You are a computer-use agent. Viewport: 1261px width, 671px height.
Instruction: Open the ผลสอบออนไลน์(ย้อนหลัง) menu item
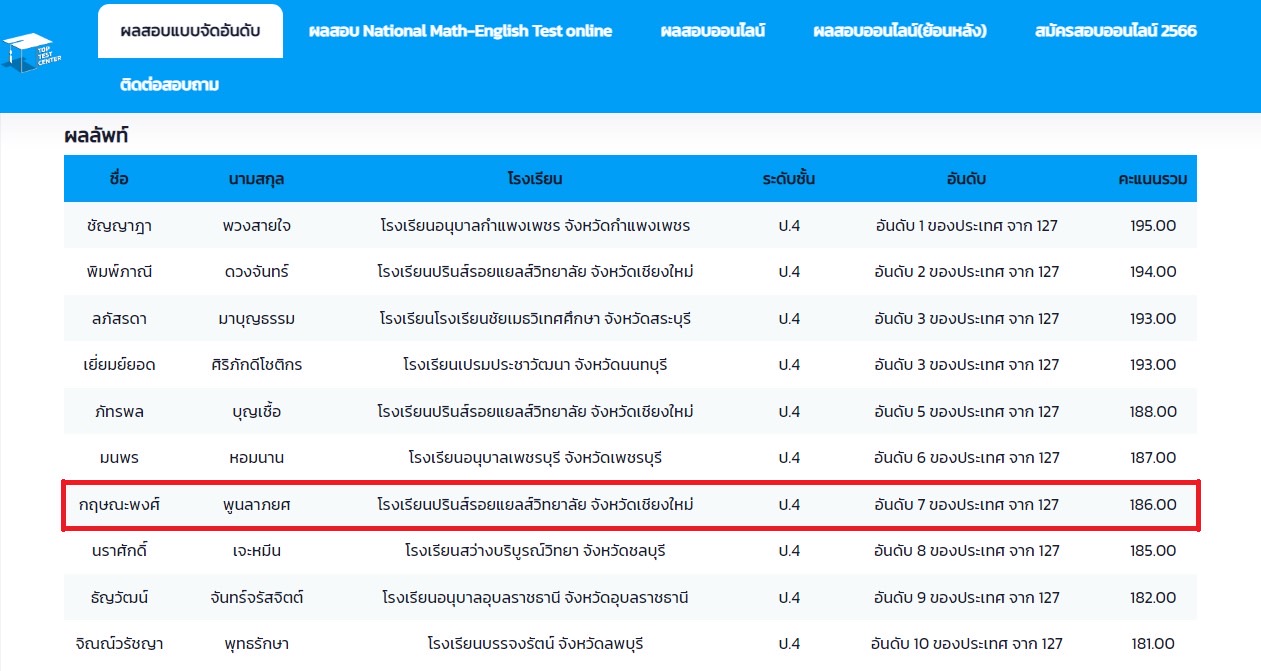(900, 31)
